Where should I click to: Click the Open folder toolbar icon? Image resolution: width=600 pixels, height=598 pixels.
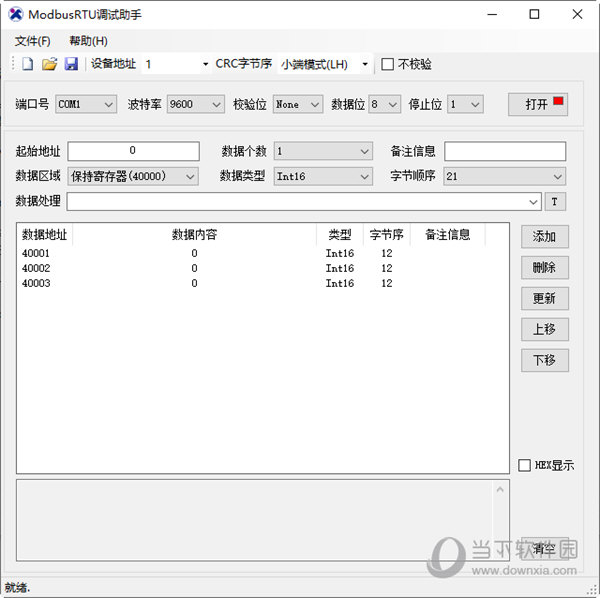coord(49,64)
